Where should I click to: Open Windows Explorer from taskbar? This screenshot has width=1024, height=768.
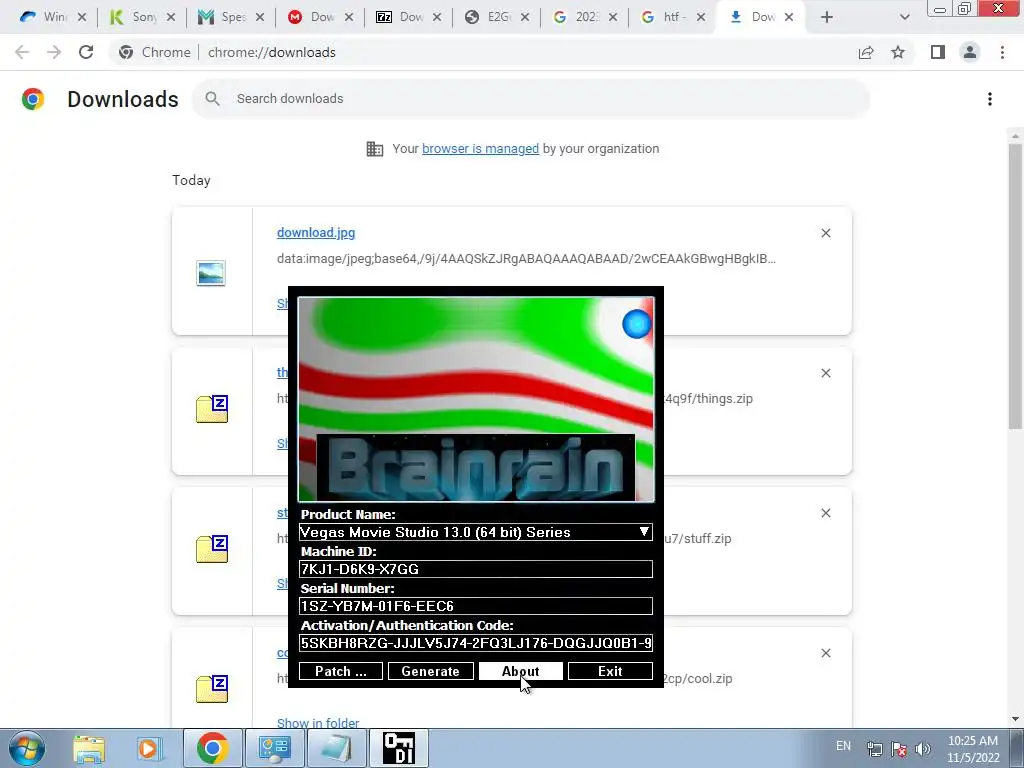pos(89,748)
